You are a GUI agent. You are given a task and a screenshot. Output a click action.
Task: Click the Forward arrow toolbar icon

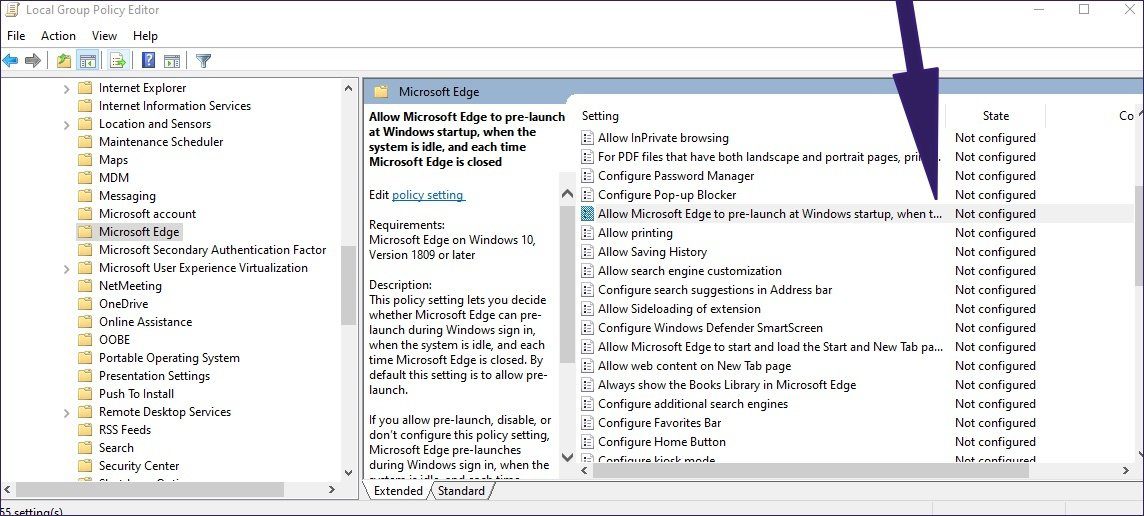pyautogui.click(x=33, y=61)
